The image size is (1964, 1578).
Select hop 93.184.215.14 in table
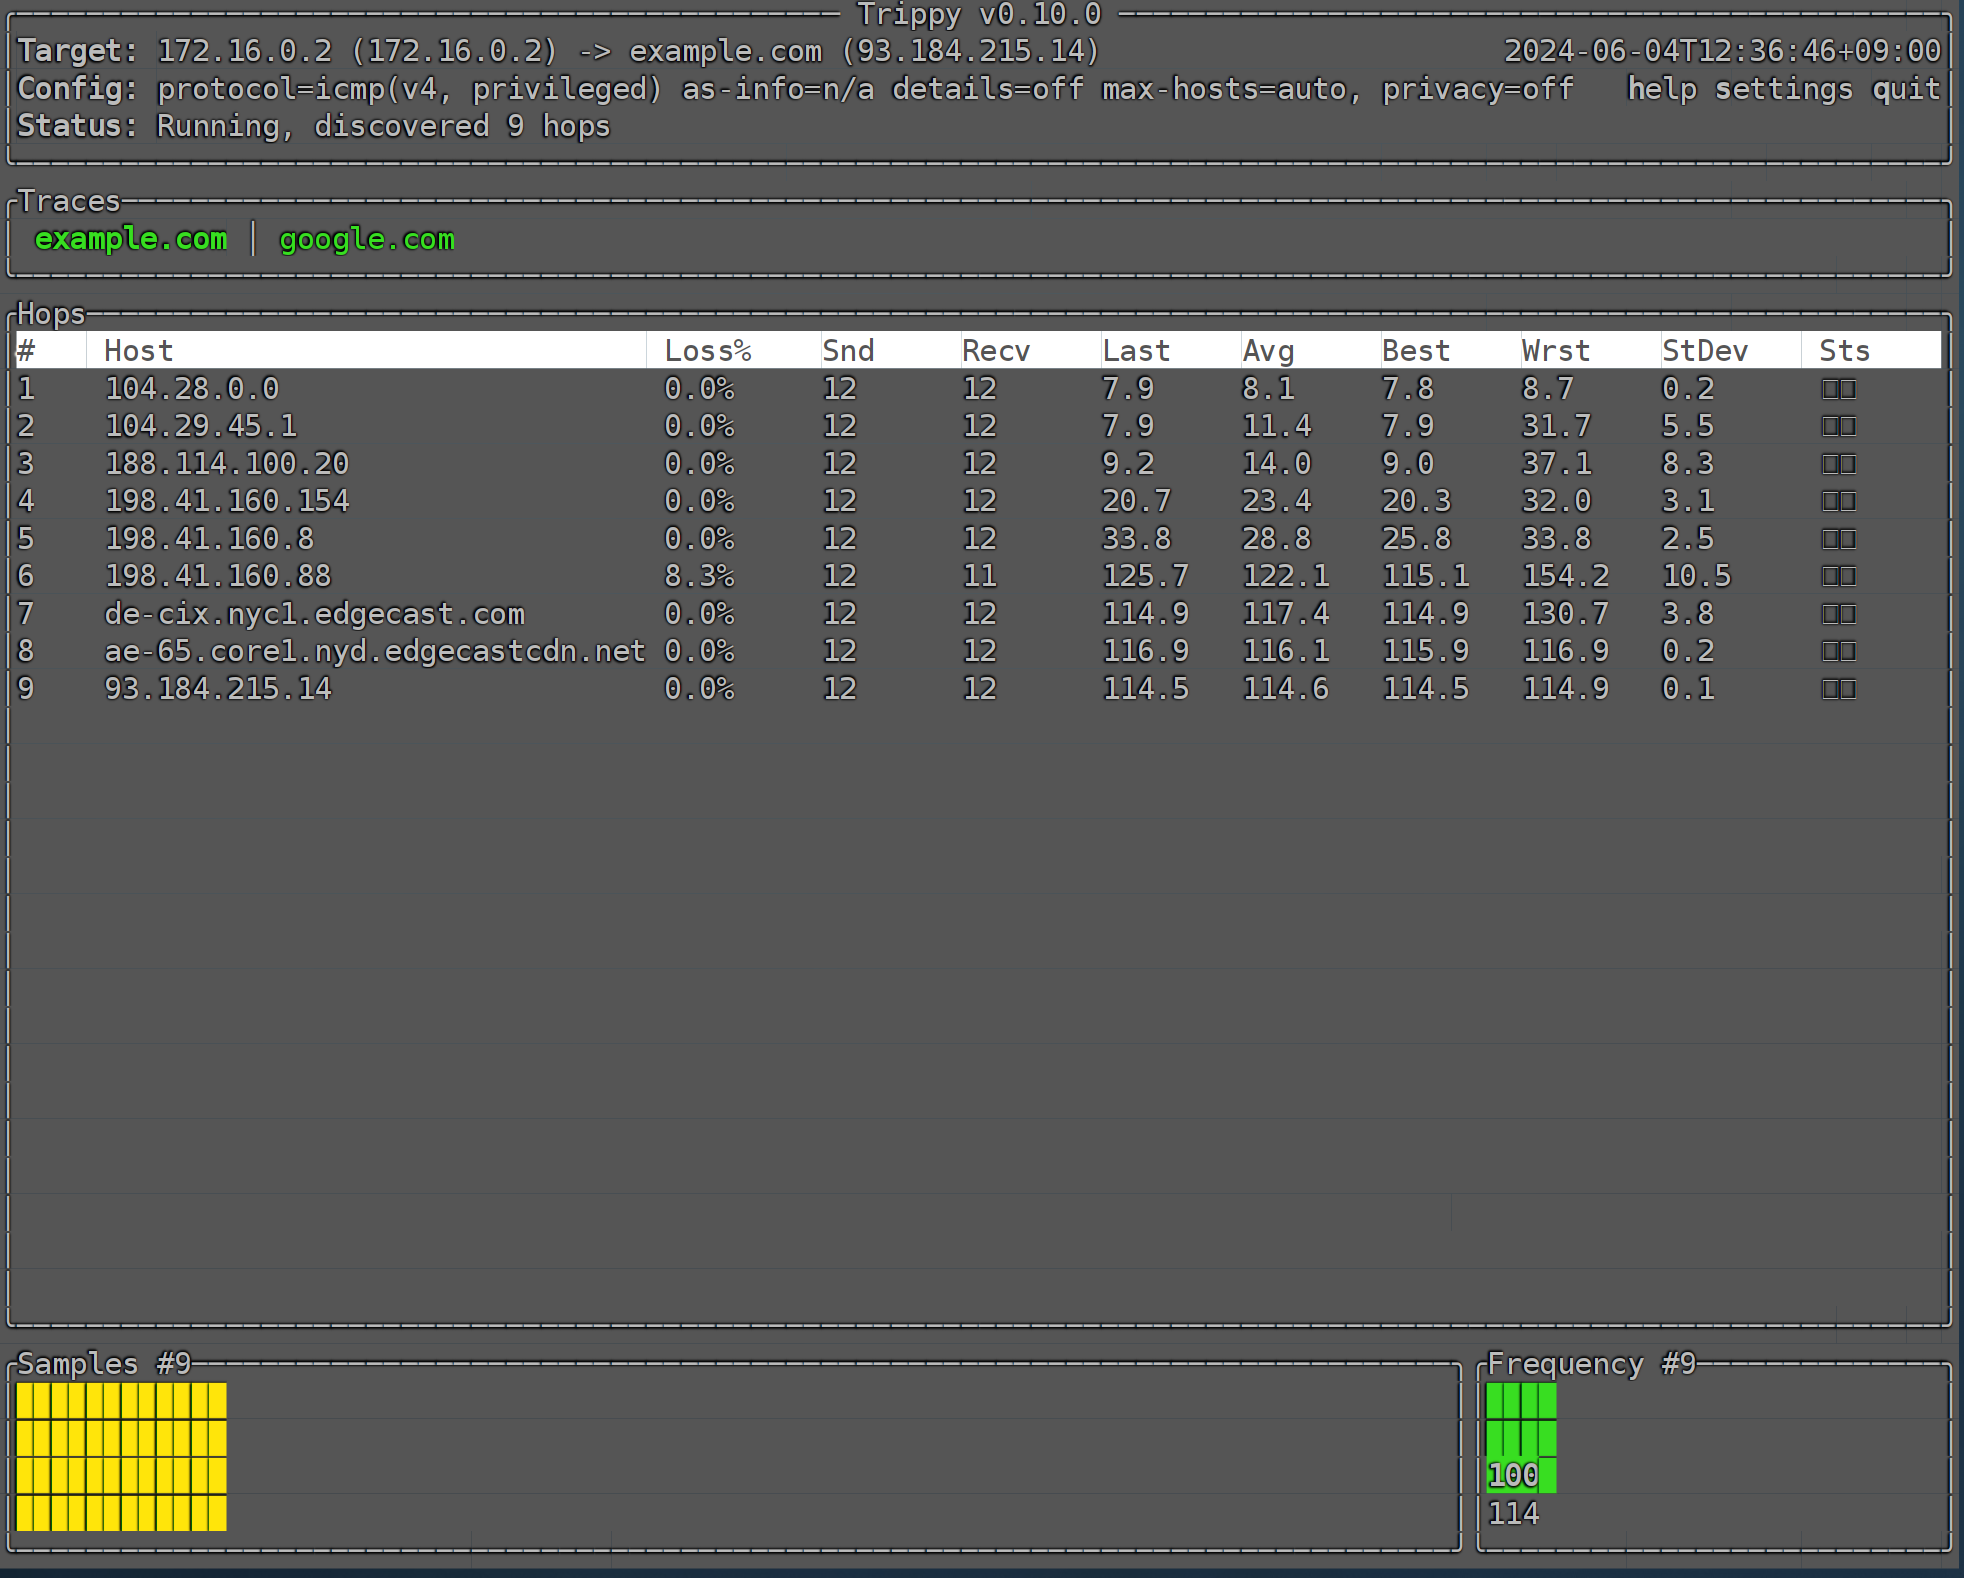click(x=218, y=689)
